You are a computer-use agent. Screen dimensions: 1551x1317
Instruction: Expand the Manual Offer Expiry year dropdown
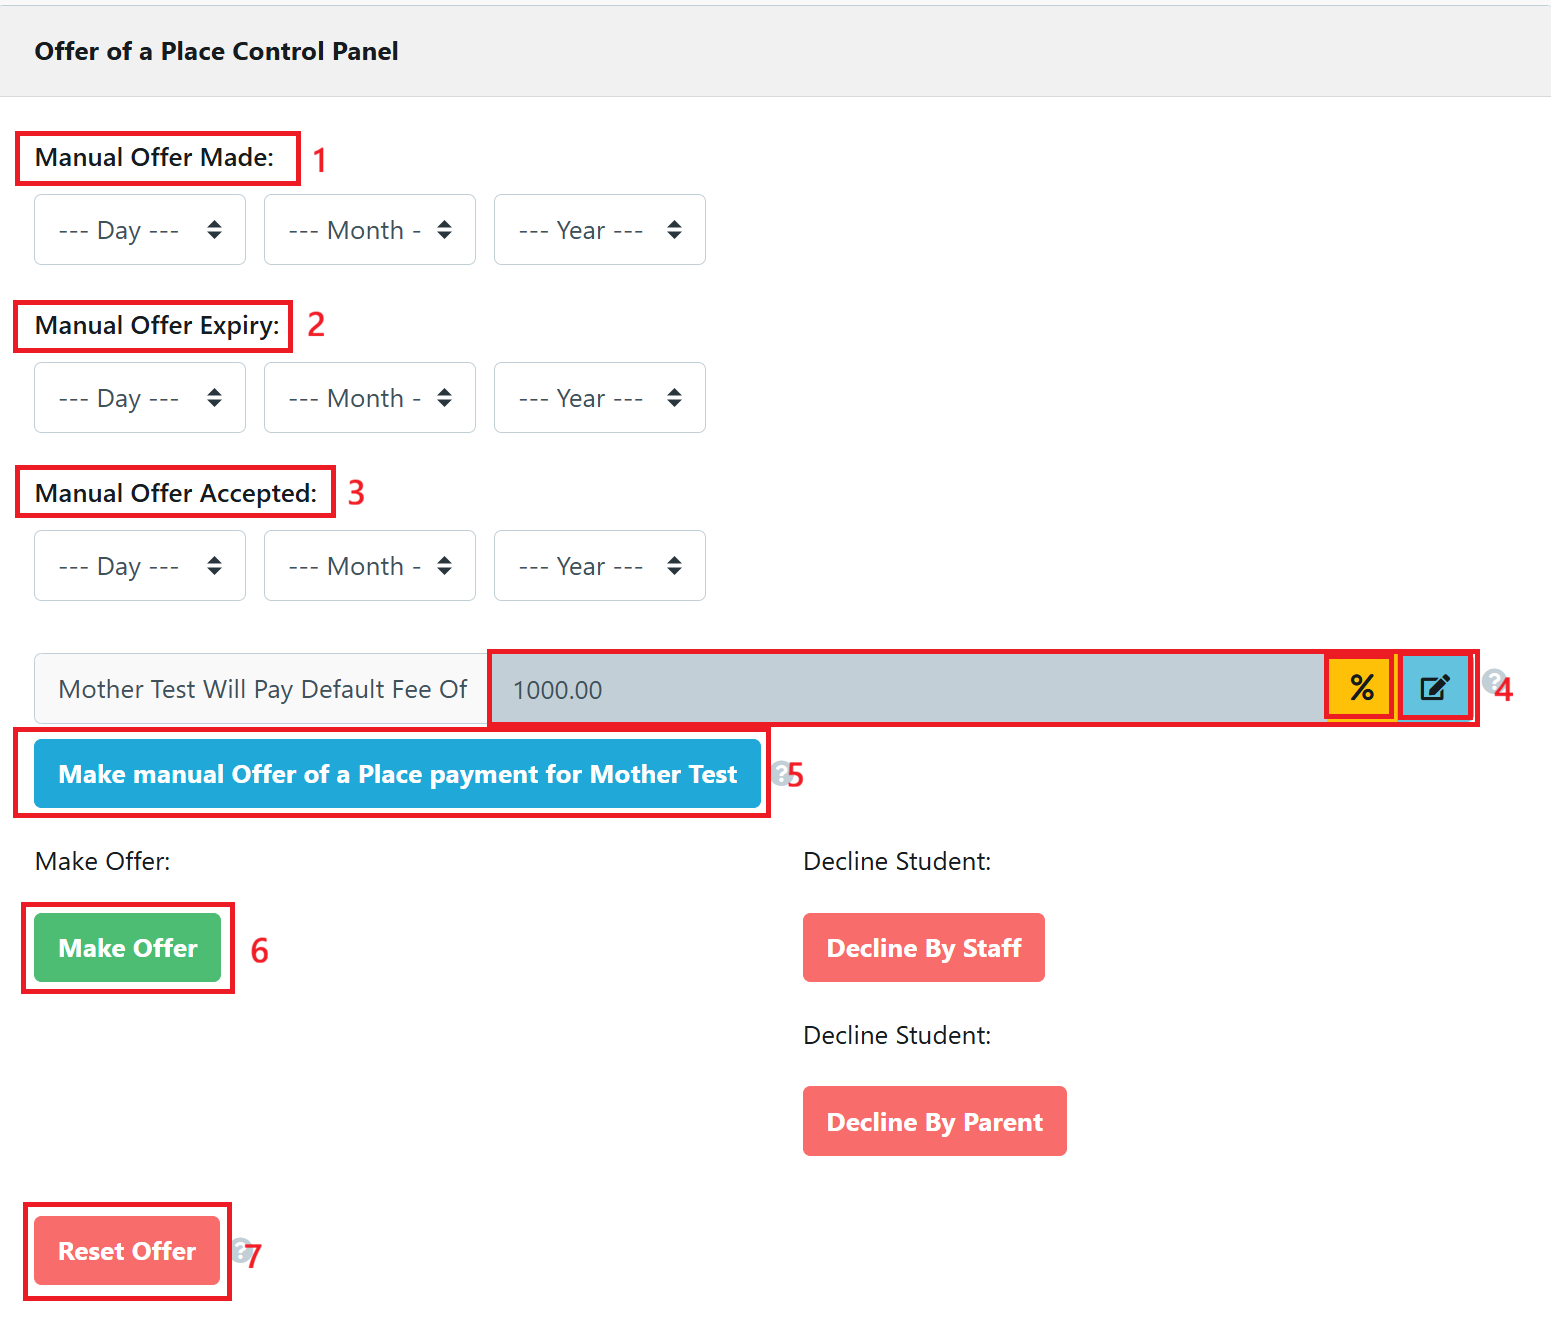point(600,398)
